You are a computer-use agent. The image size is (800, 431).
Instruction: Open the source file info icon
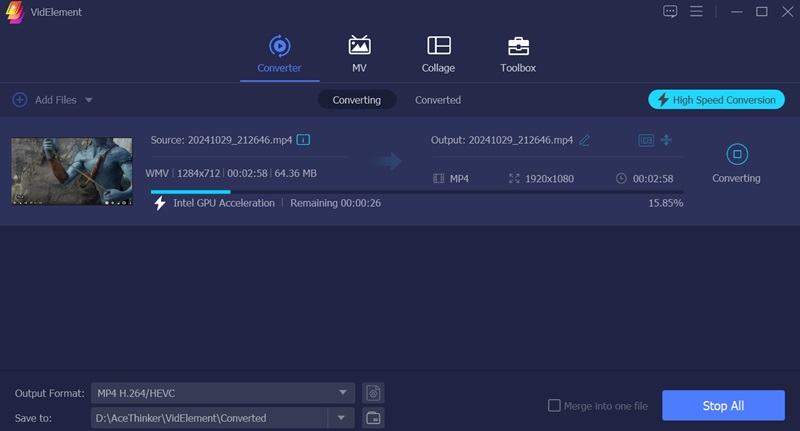click(303, 140)
